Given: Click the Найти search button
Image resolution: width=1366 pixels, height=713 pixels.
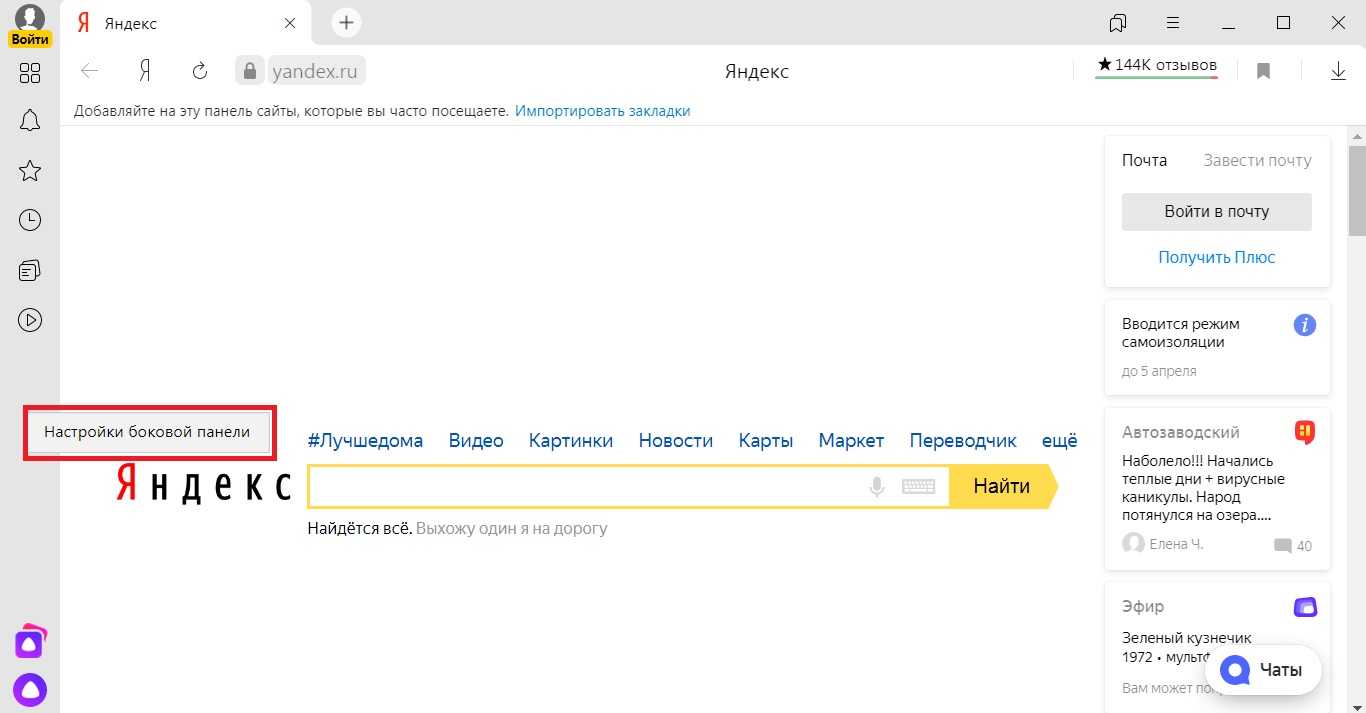Looking at the screenshot, I should 1003,487.
